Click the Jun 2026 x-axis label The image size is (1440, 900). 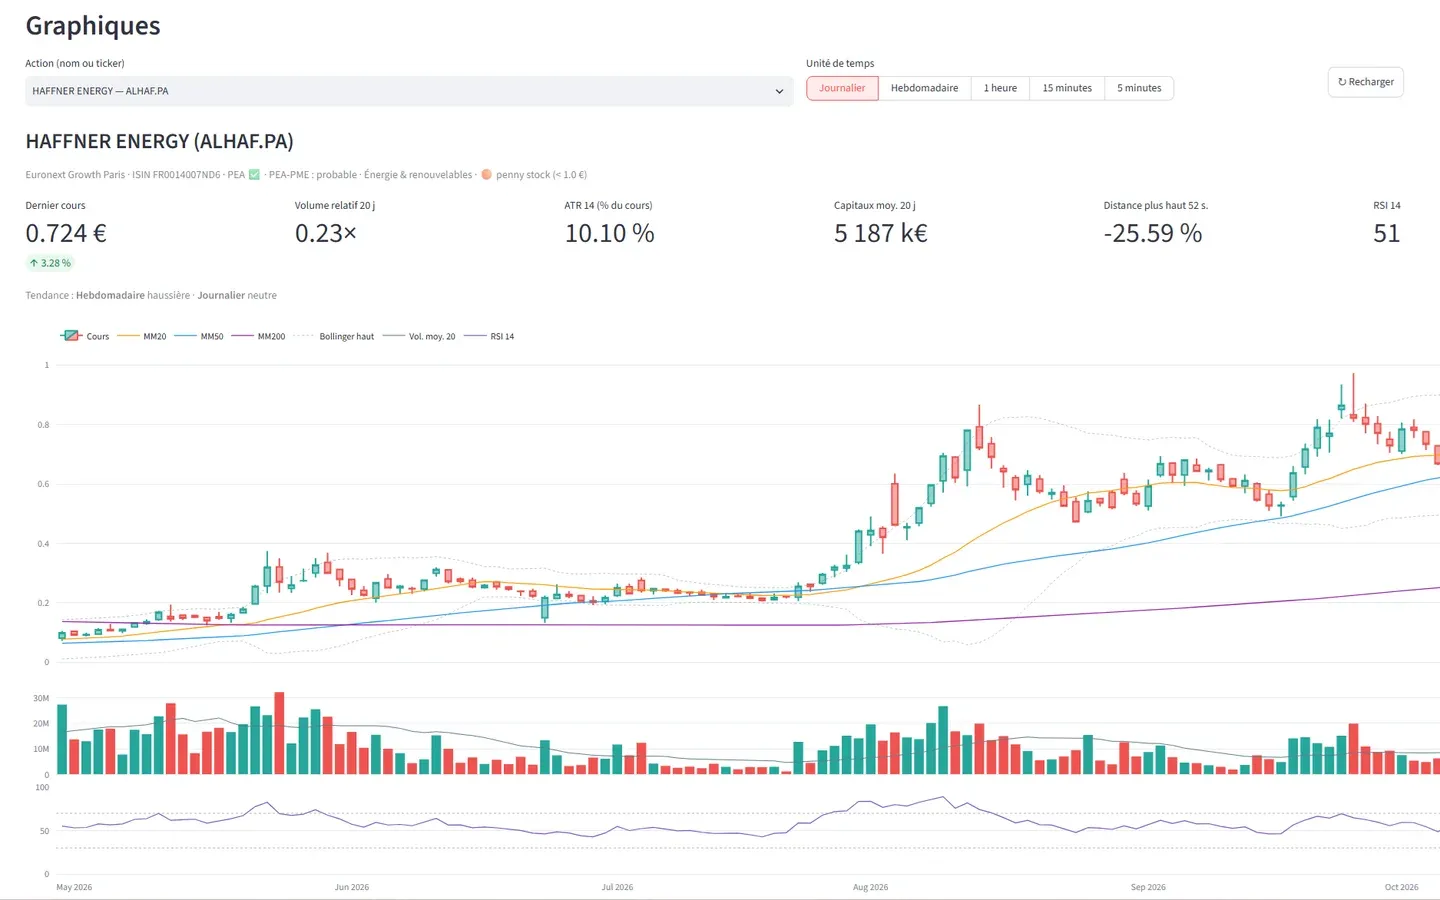pos(352,887)
